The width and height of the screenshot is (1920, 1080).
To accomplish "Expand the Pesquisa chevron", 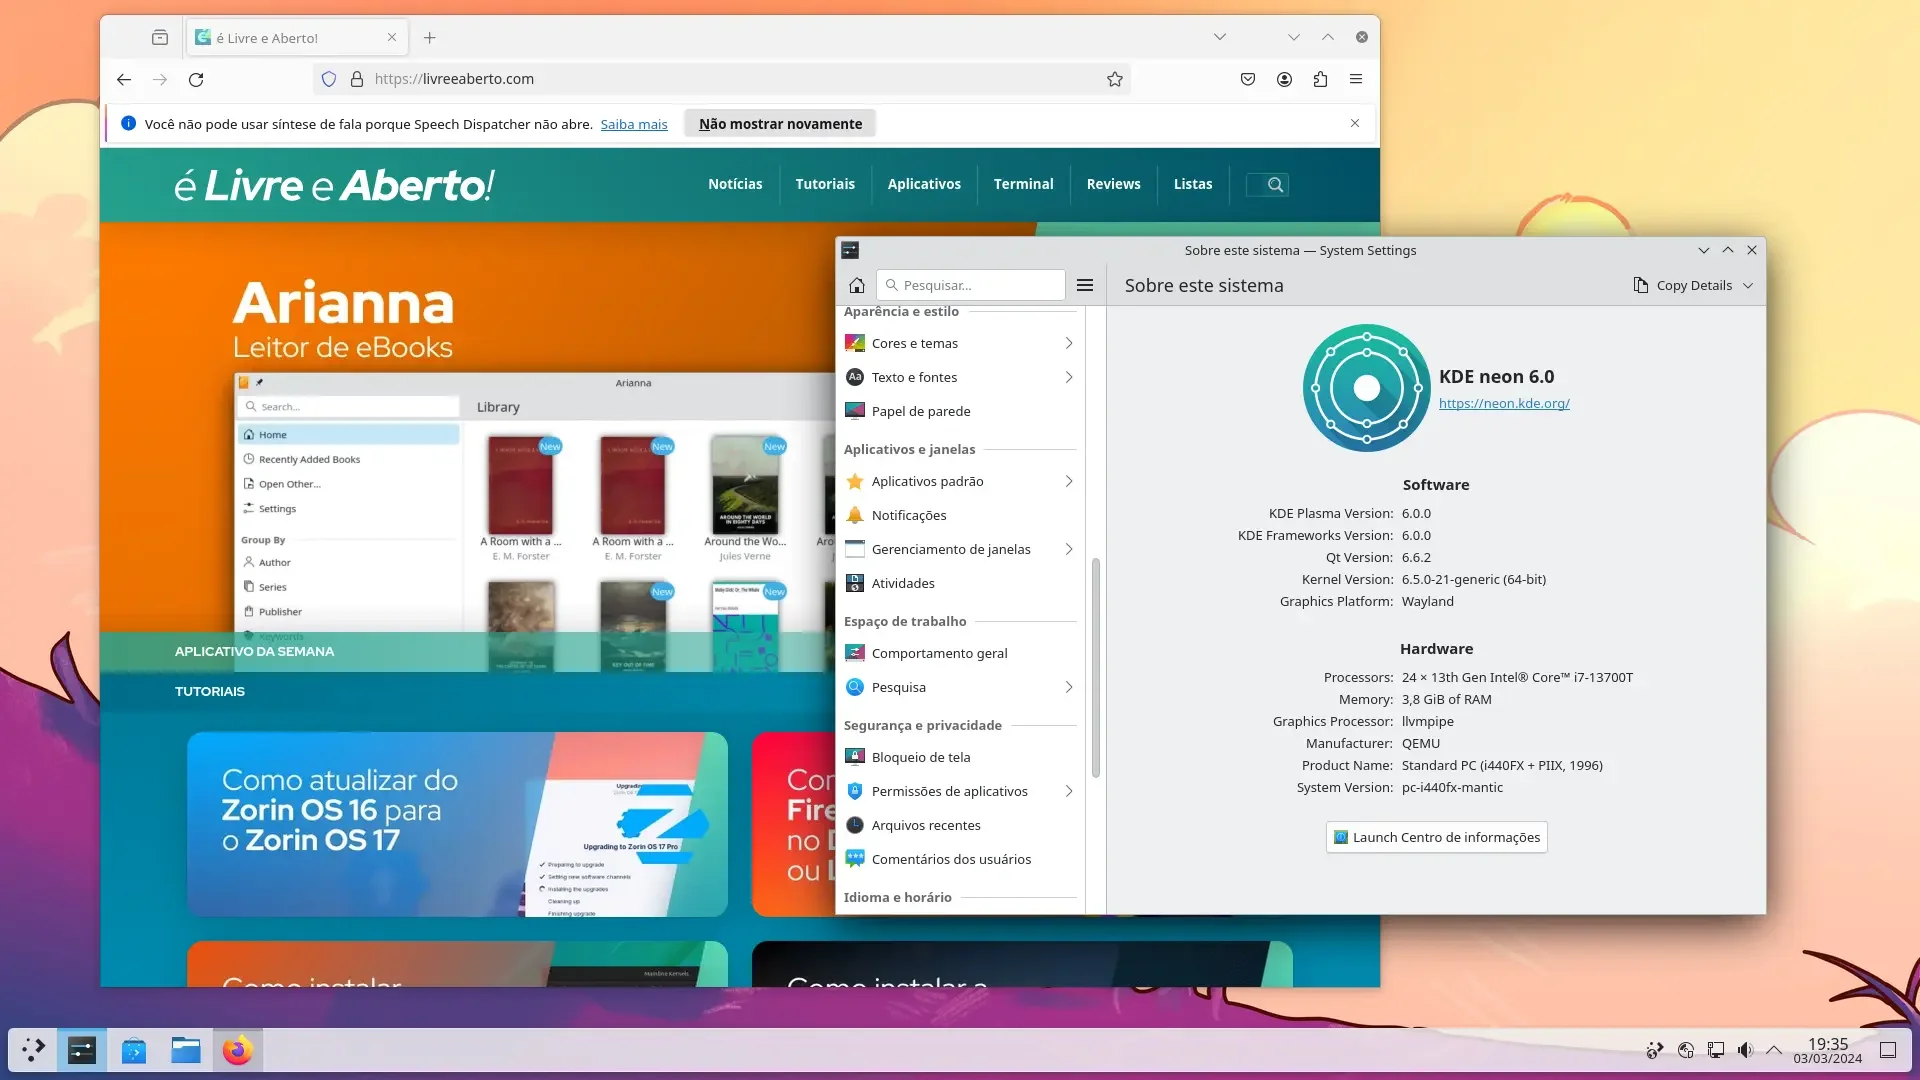I will 1068,687.
